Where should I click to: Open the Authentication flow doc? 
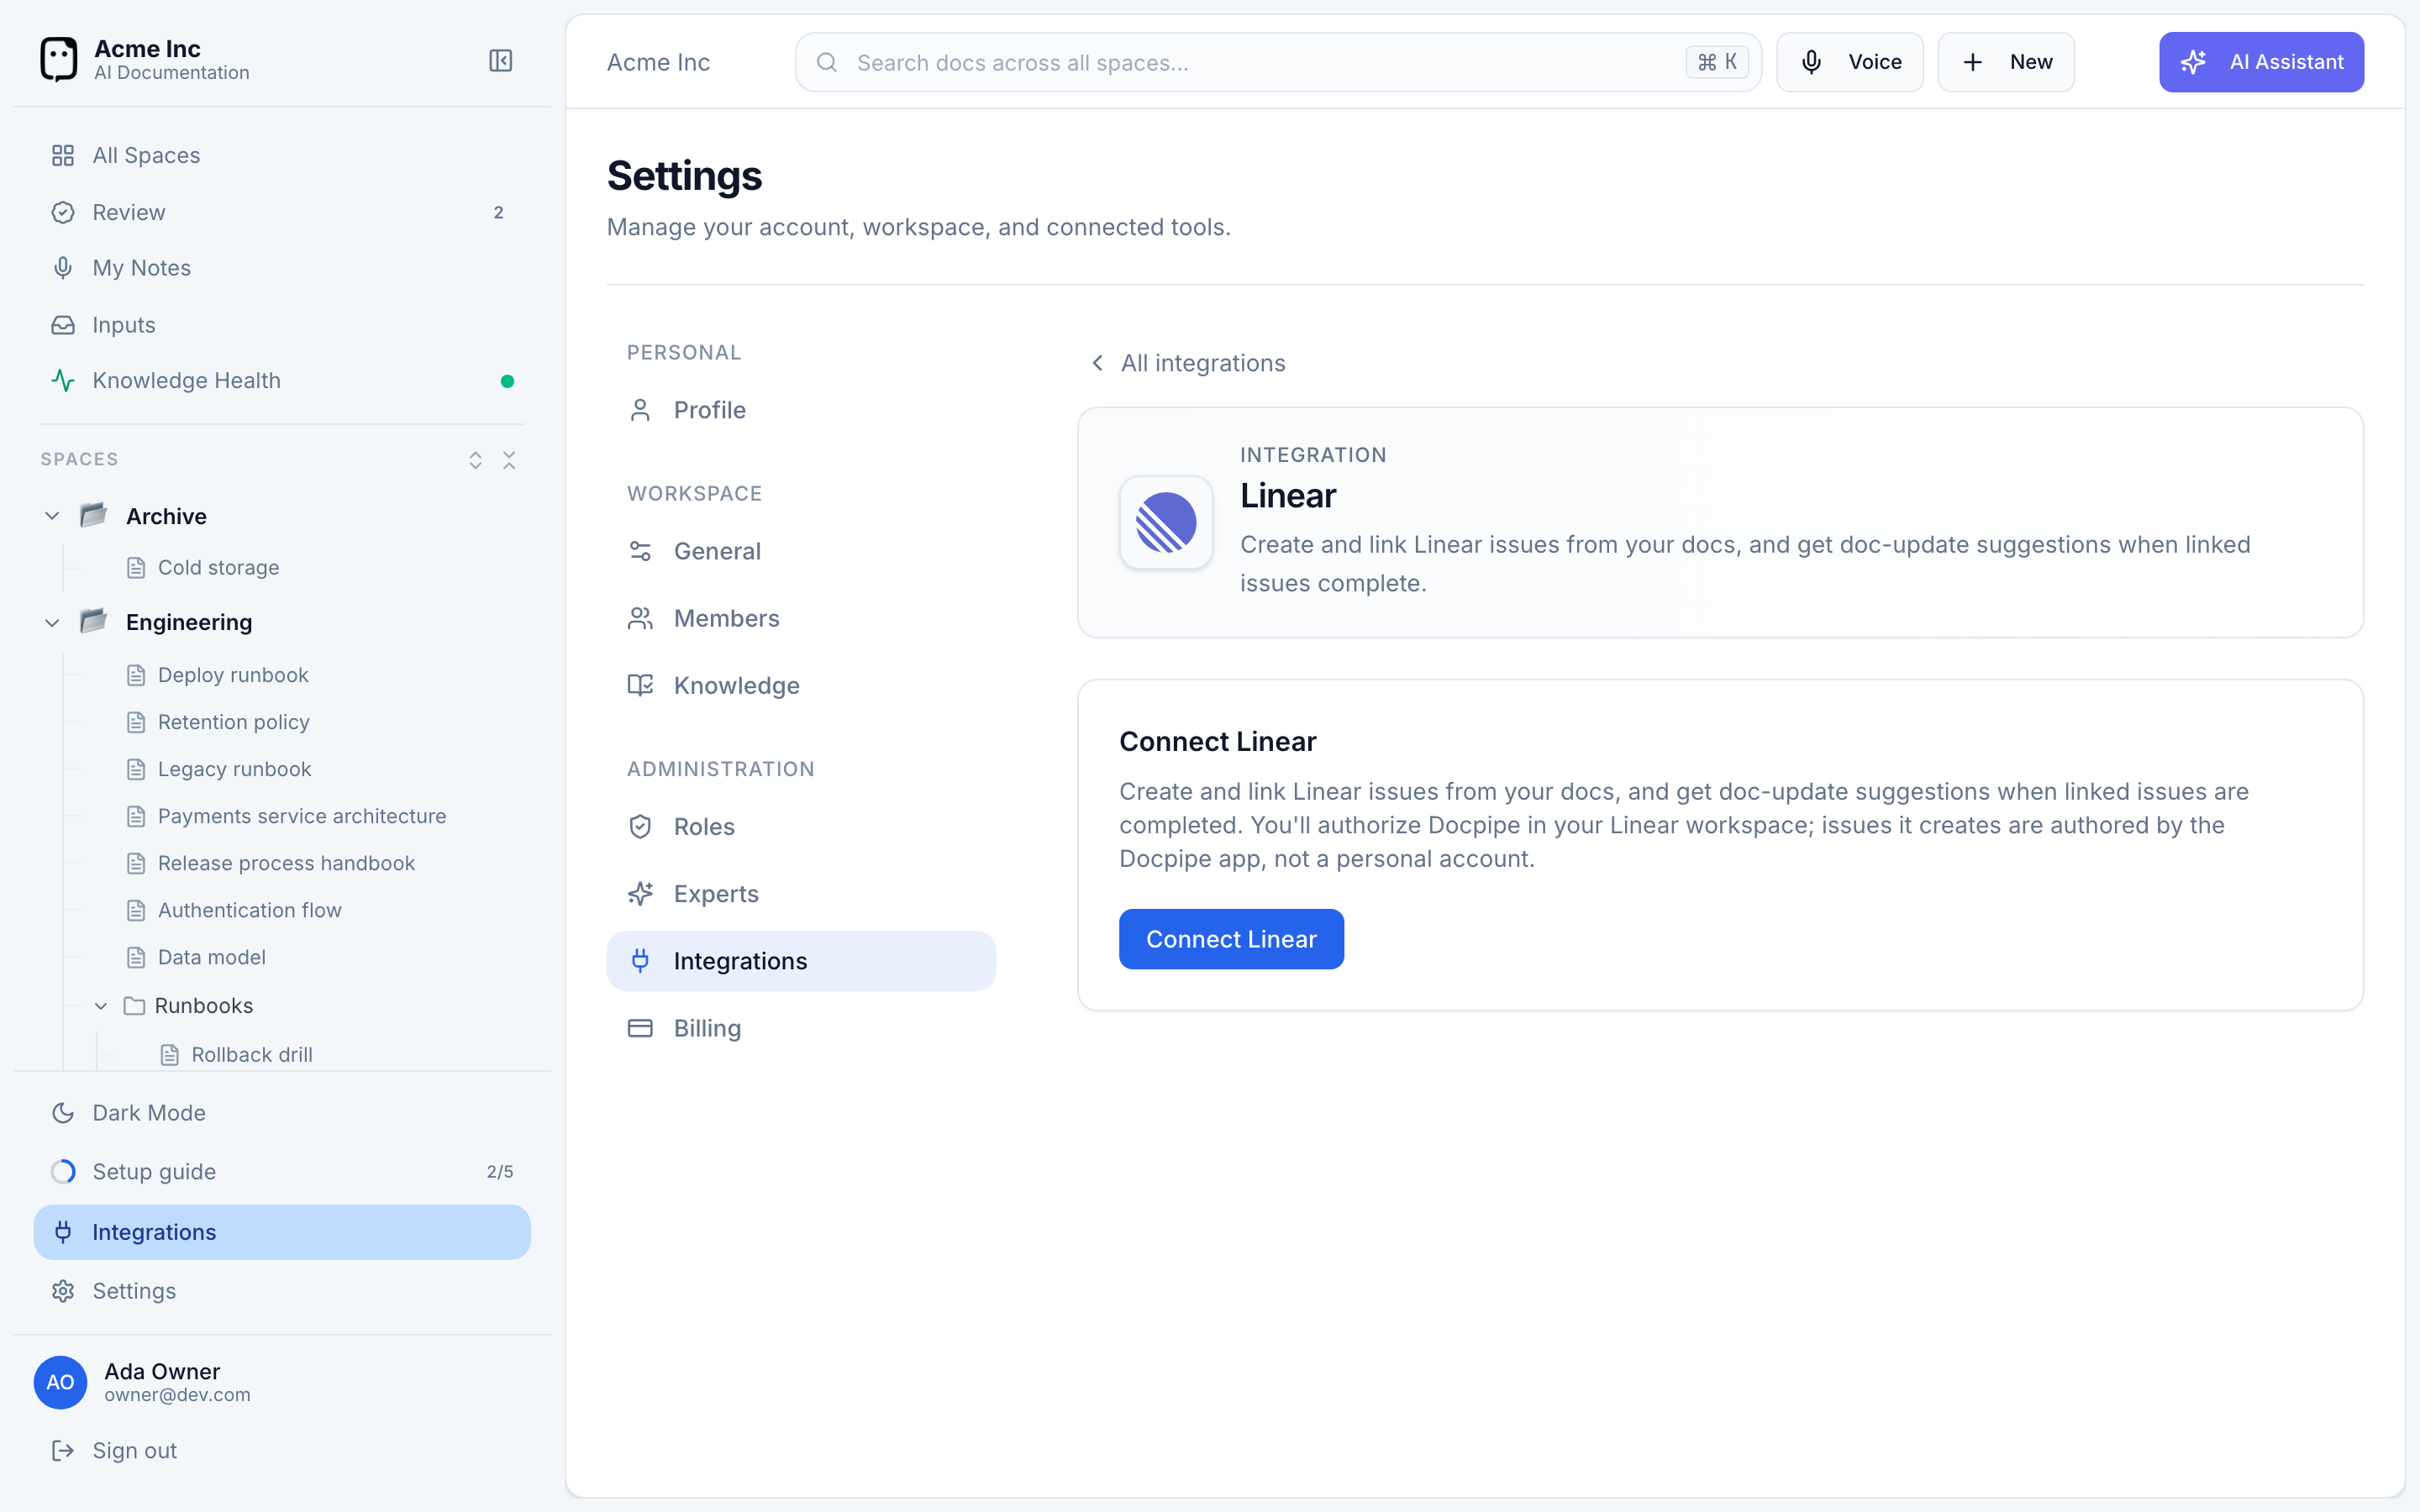pos(249,910)
